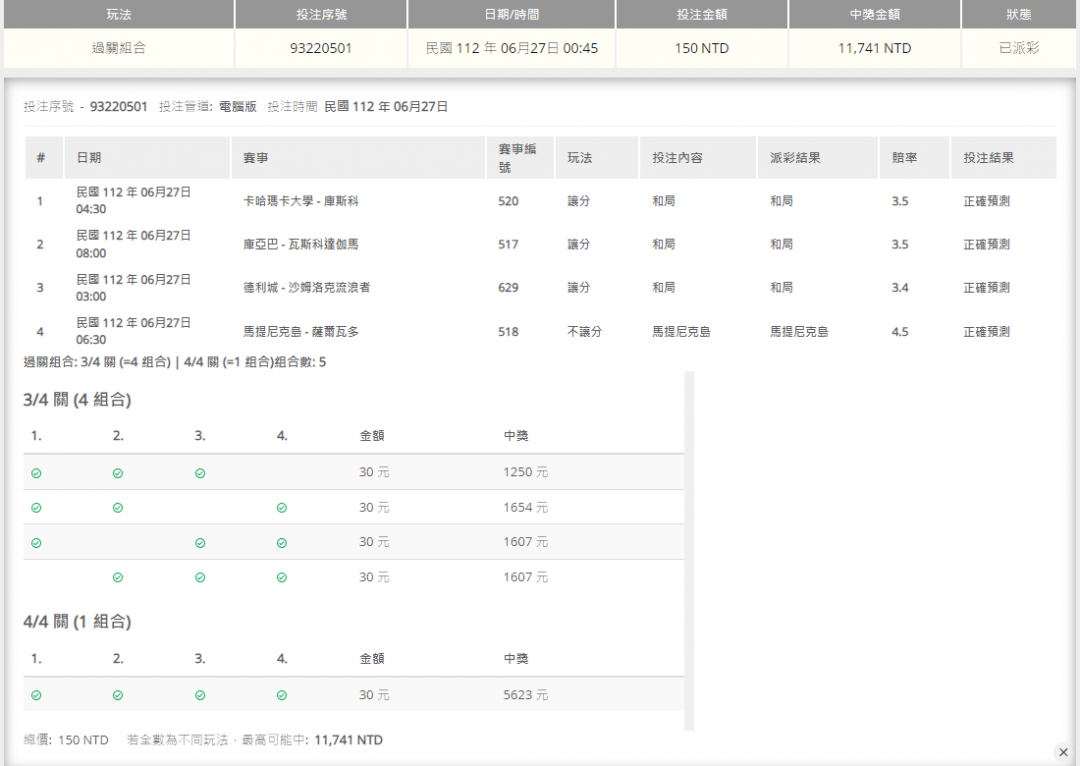Collapse the 過關組合 bet summary row
Image resolution: width=1080 pixels, height=766 pixels.
click(x=118, y=48)
